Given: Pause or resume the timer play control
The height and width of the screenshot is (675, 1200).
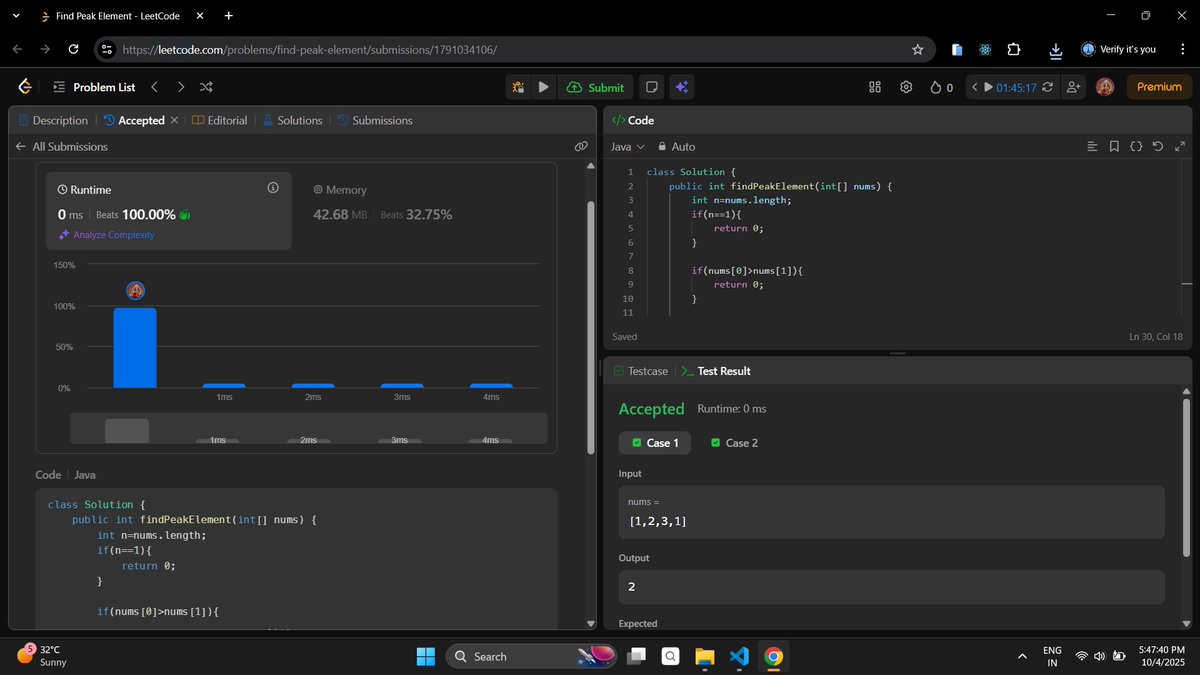Looking at the screenshot, I should click(x=989, y=87).
